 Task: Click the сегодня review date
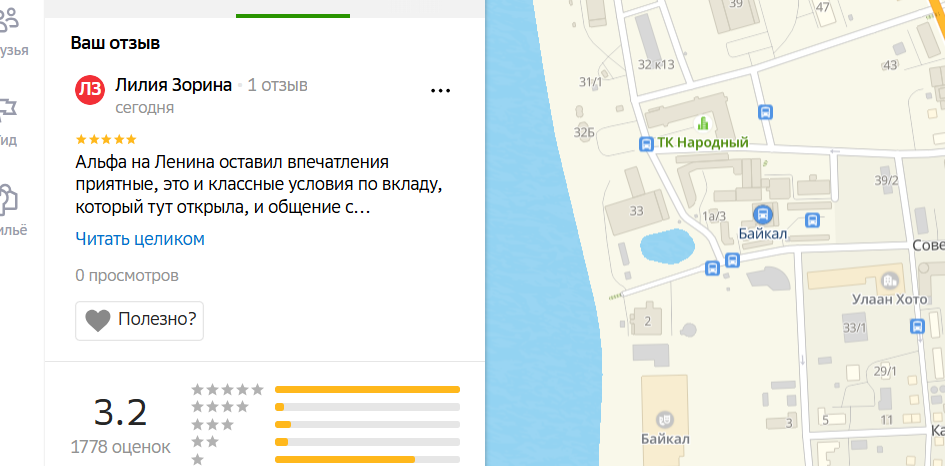pyautogui.click(x=145, y=108)
